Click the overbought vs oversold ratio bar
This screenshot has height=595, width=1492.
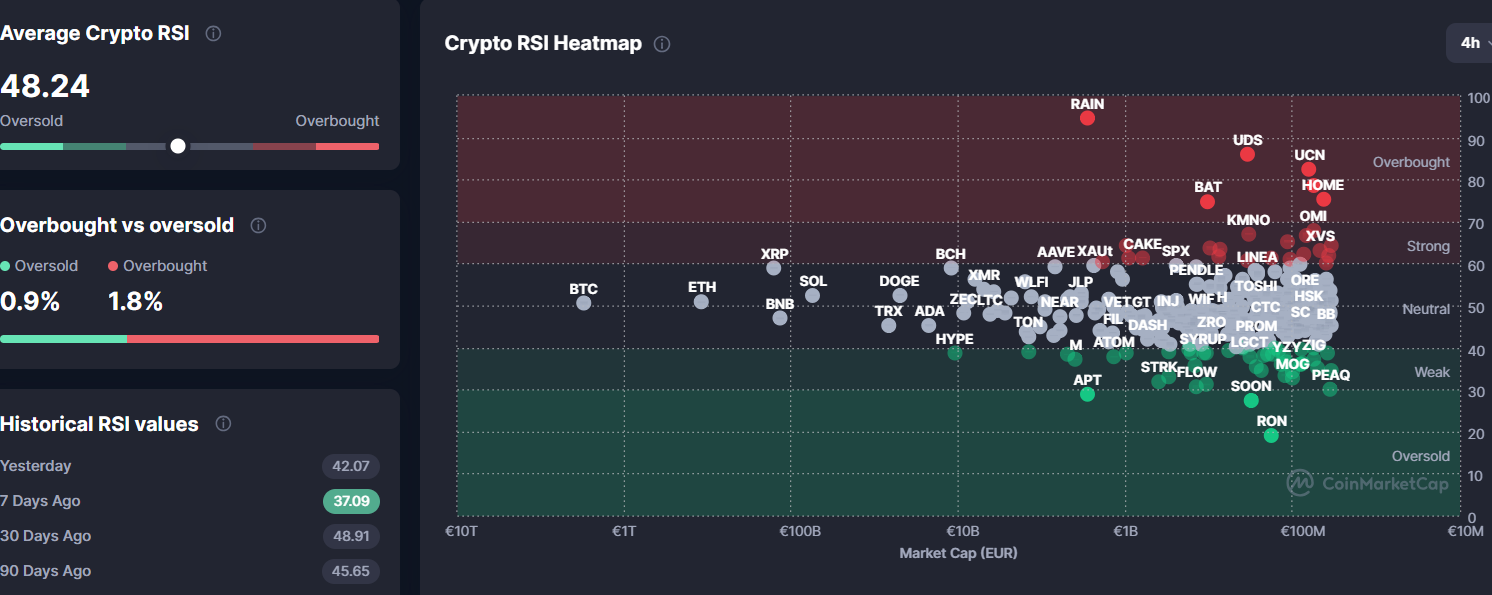point(190,339)
